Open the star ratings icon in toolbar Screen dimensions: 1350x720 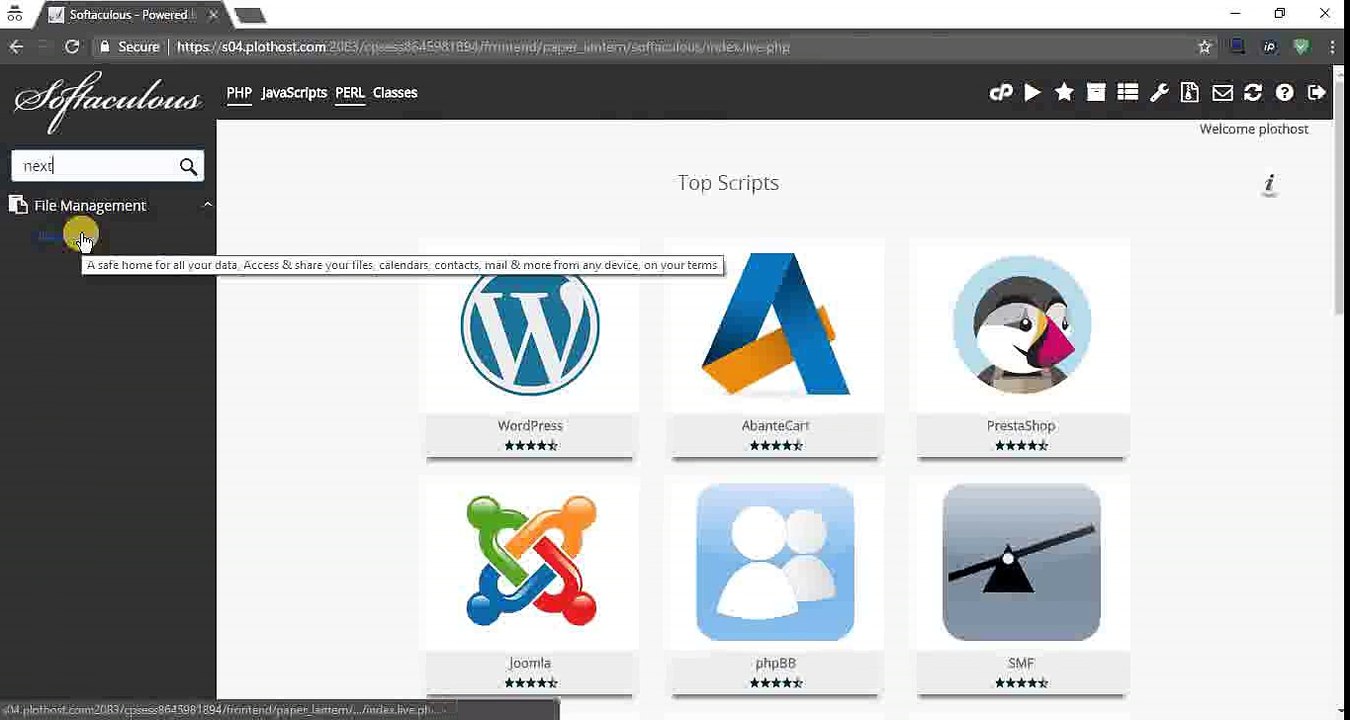[x=1064, y=92]
